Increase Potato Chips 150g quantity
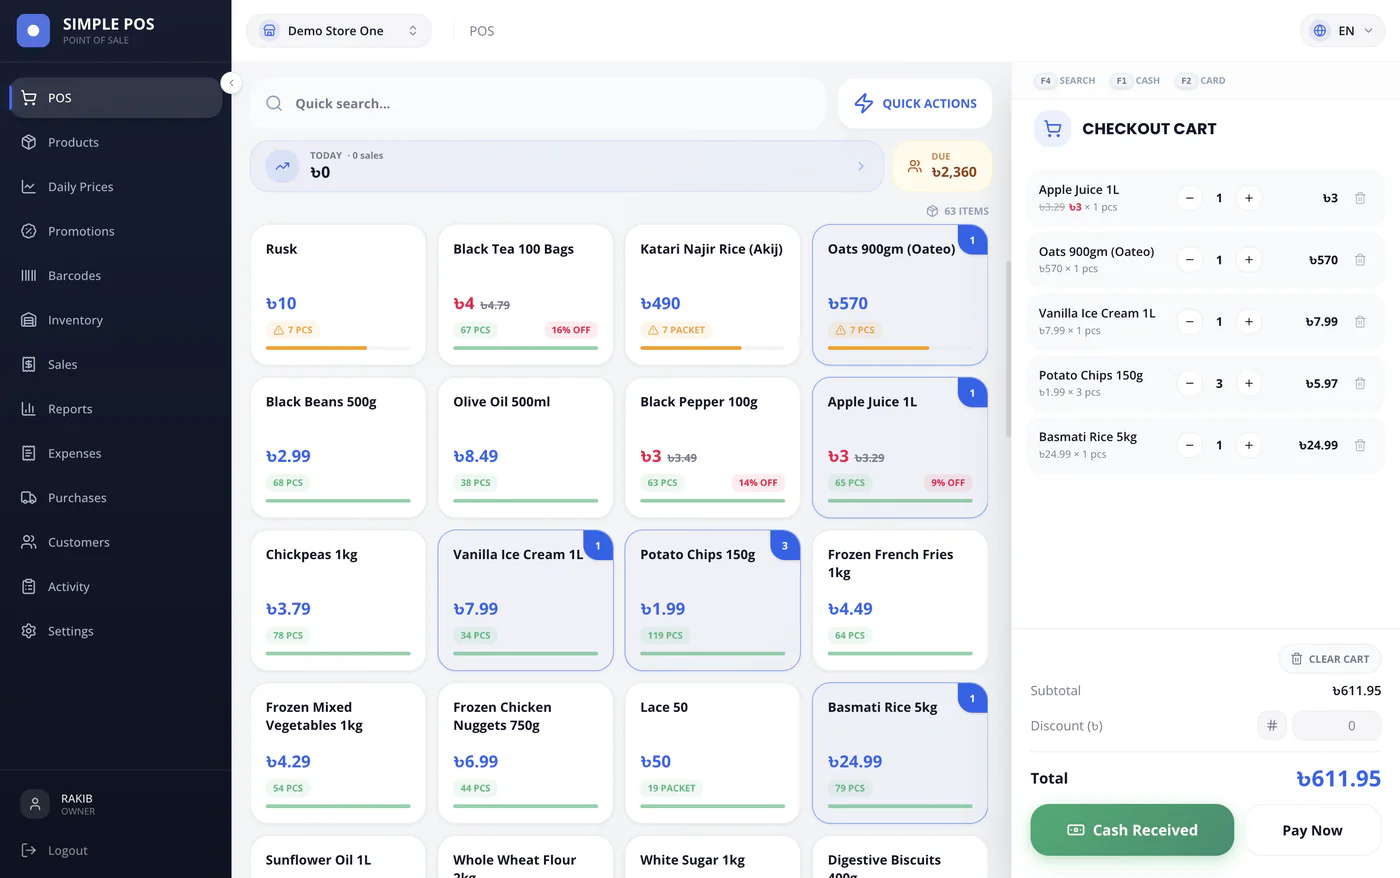 click(x=1249, y=383)
